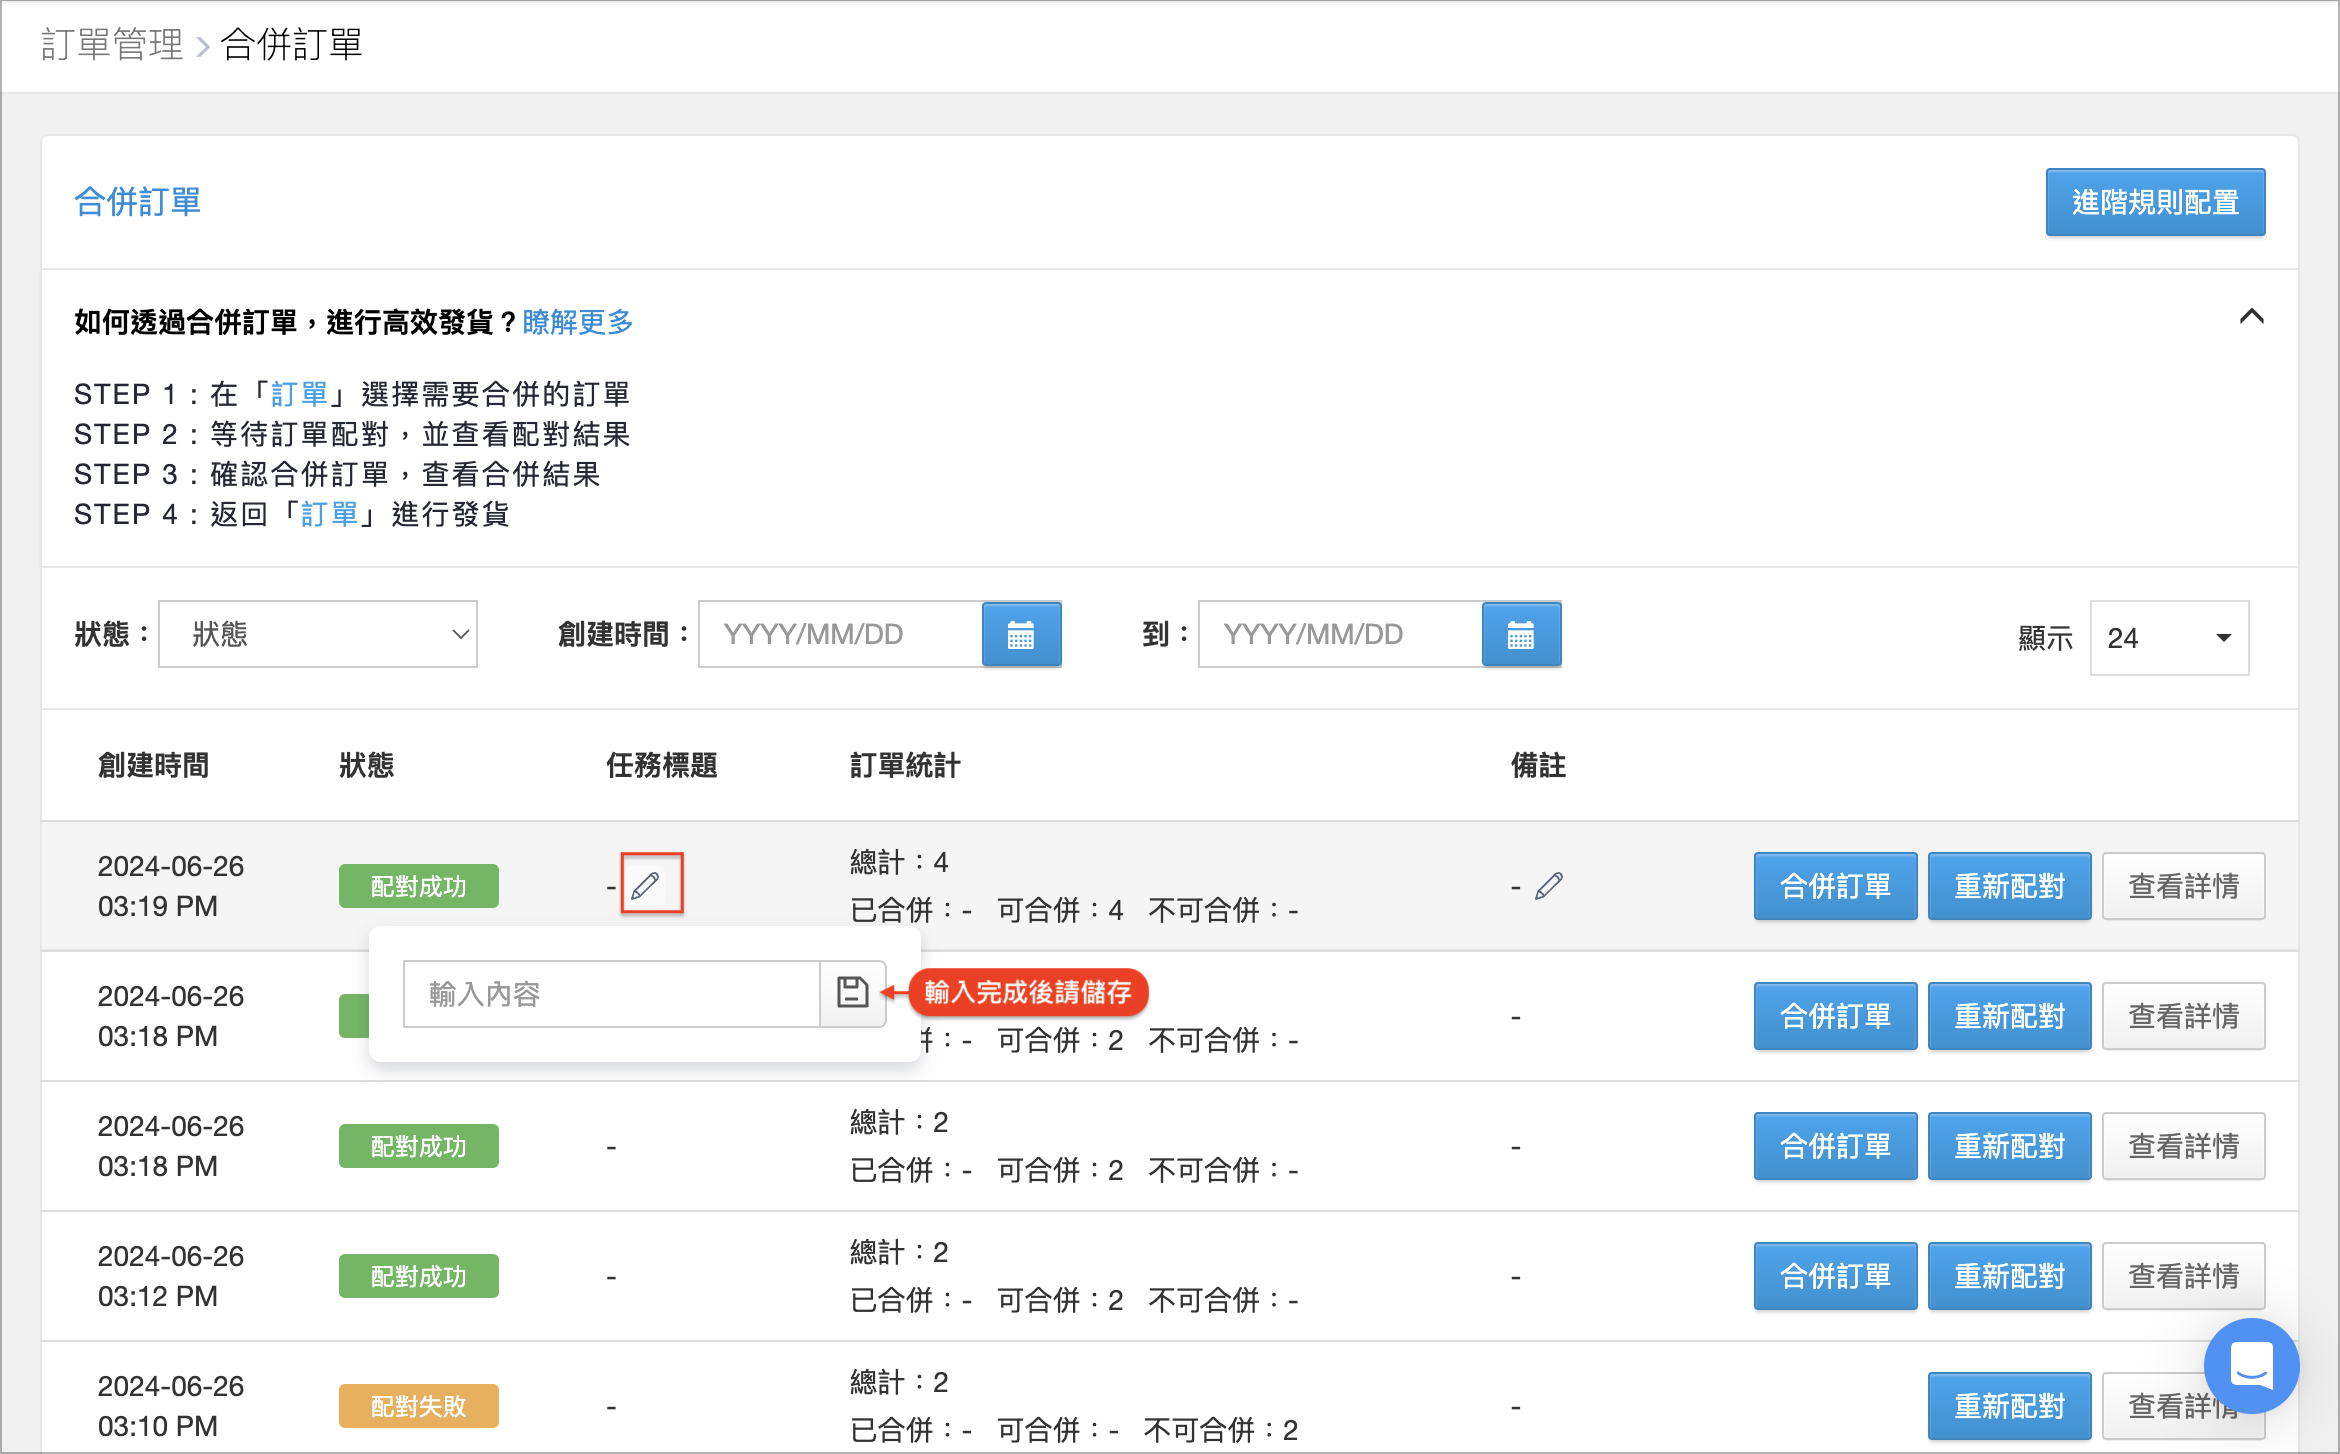The height and width of the screenshot is (1454, 2340).
Task: Open the calendar picker for 創建時間 start date
Action: tap(1021, 634)
